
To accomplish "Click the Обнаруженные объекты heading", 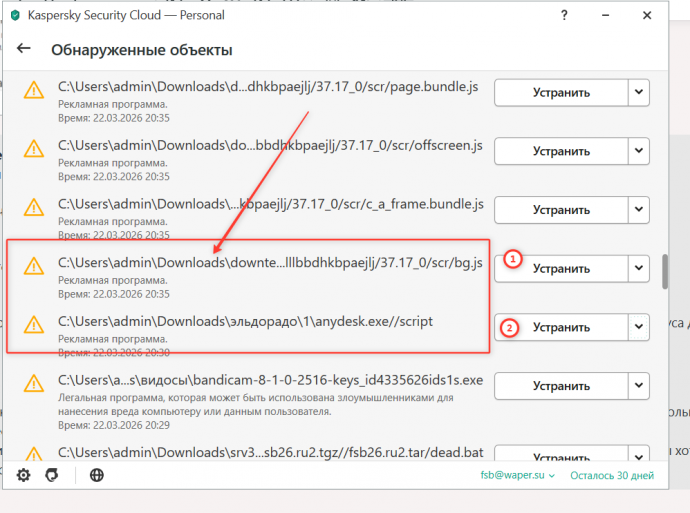I will (x=142, y=50).
